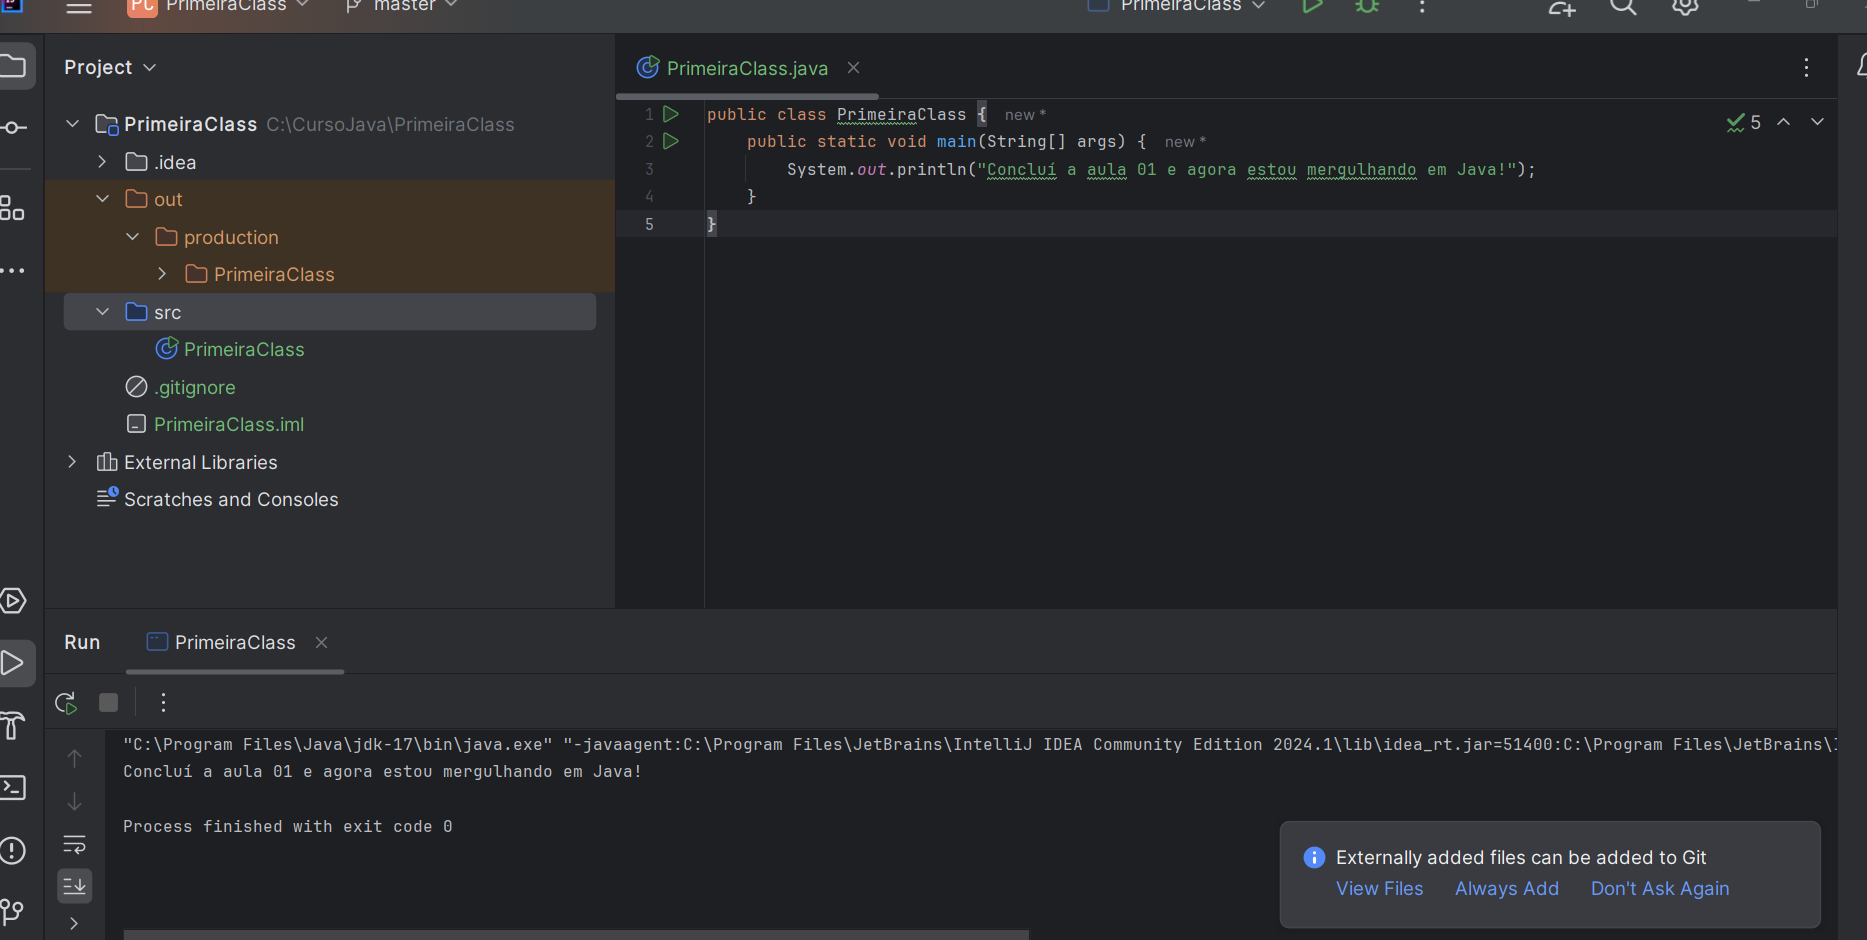Open the Project tool window folder icon

point(12,67)
